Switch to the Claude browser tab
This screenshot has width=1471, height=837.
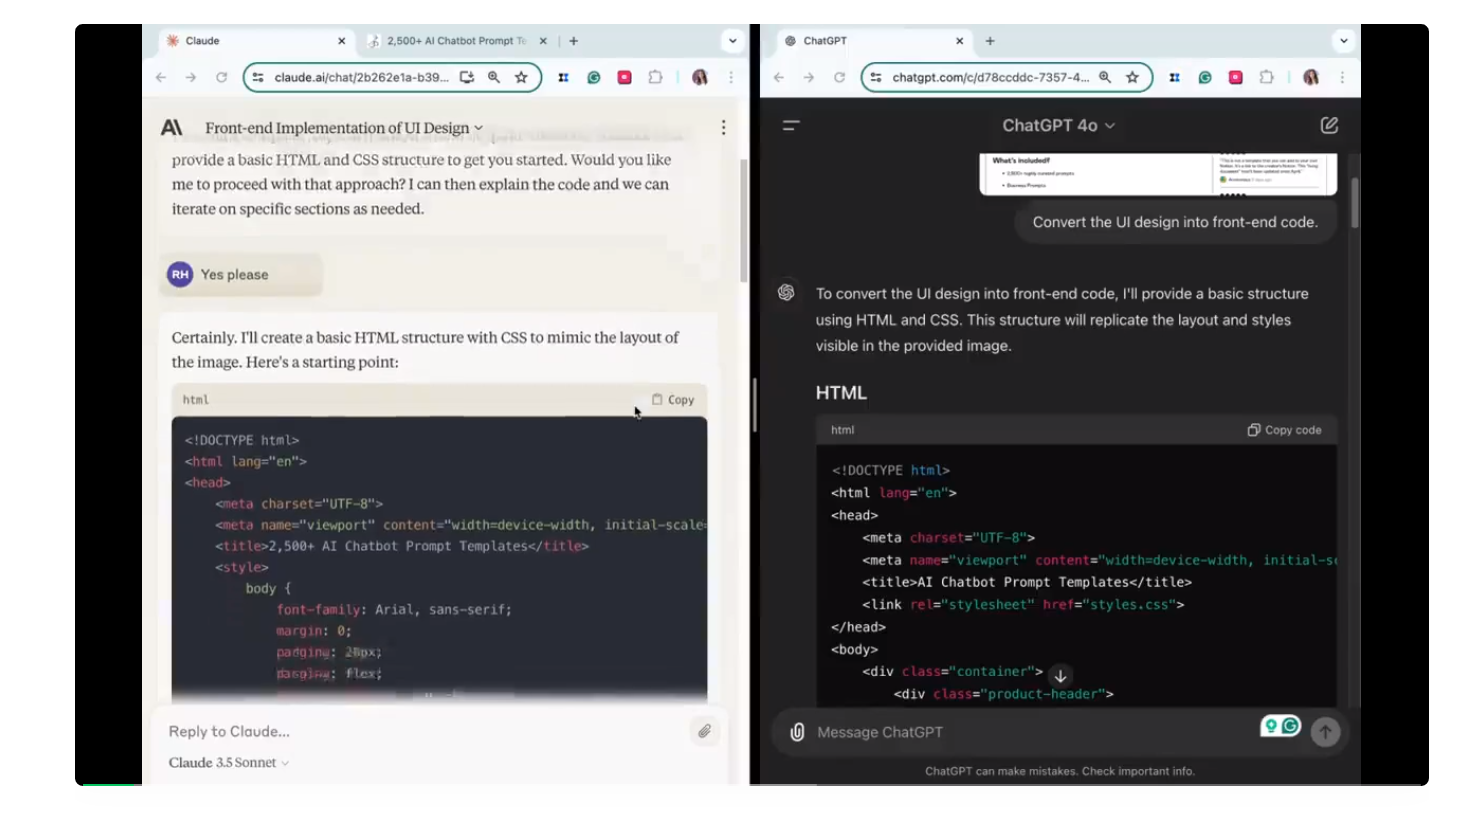pos(255,41)
